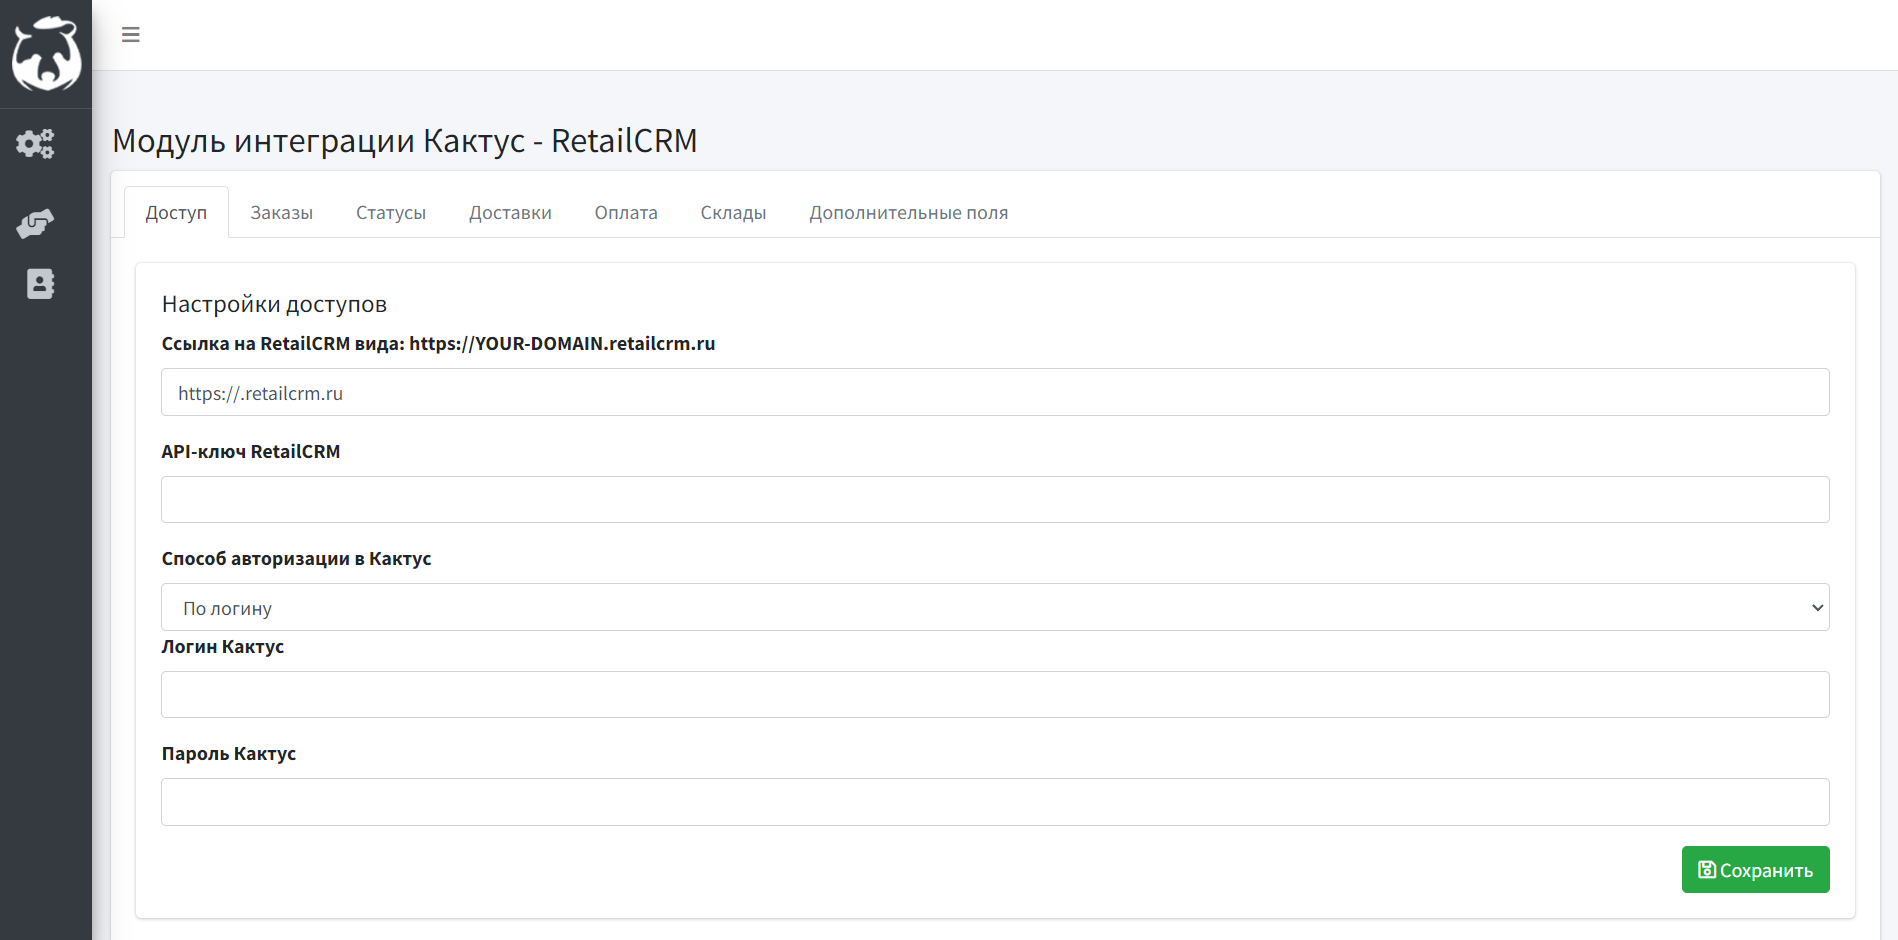Click the label Ссылка на RetailCRM вида
Image resolution: width=1898 pixels, height=940 pixels.
coord(438,343)
